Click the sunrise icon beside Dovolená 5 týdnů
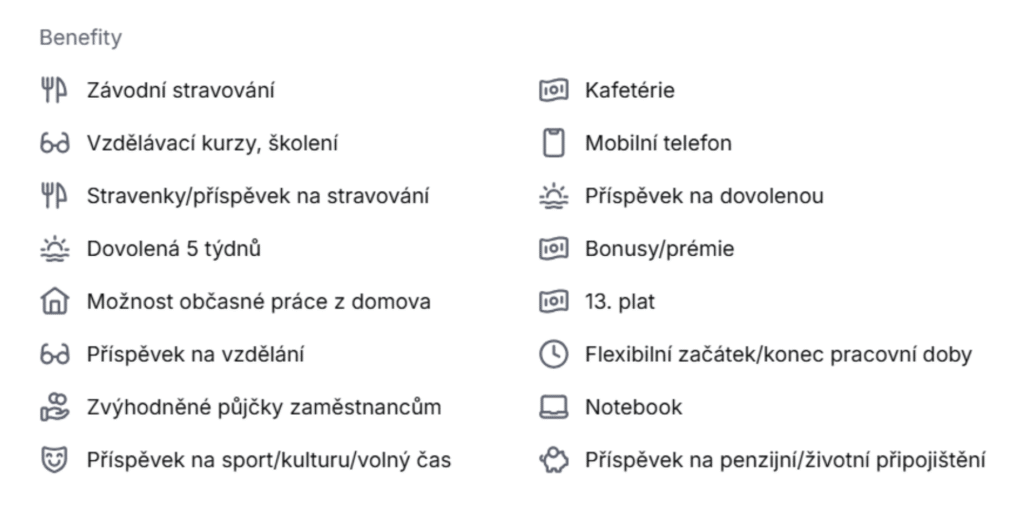This screenshot has width=1024, height=507. tap(53, 249)
